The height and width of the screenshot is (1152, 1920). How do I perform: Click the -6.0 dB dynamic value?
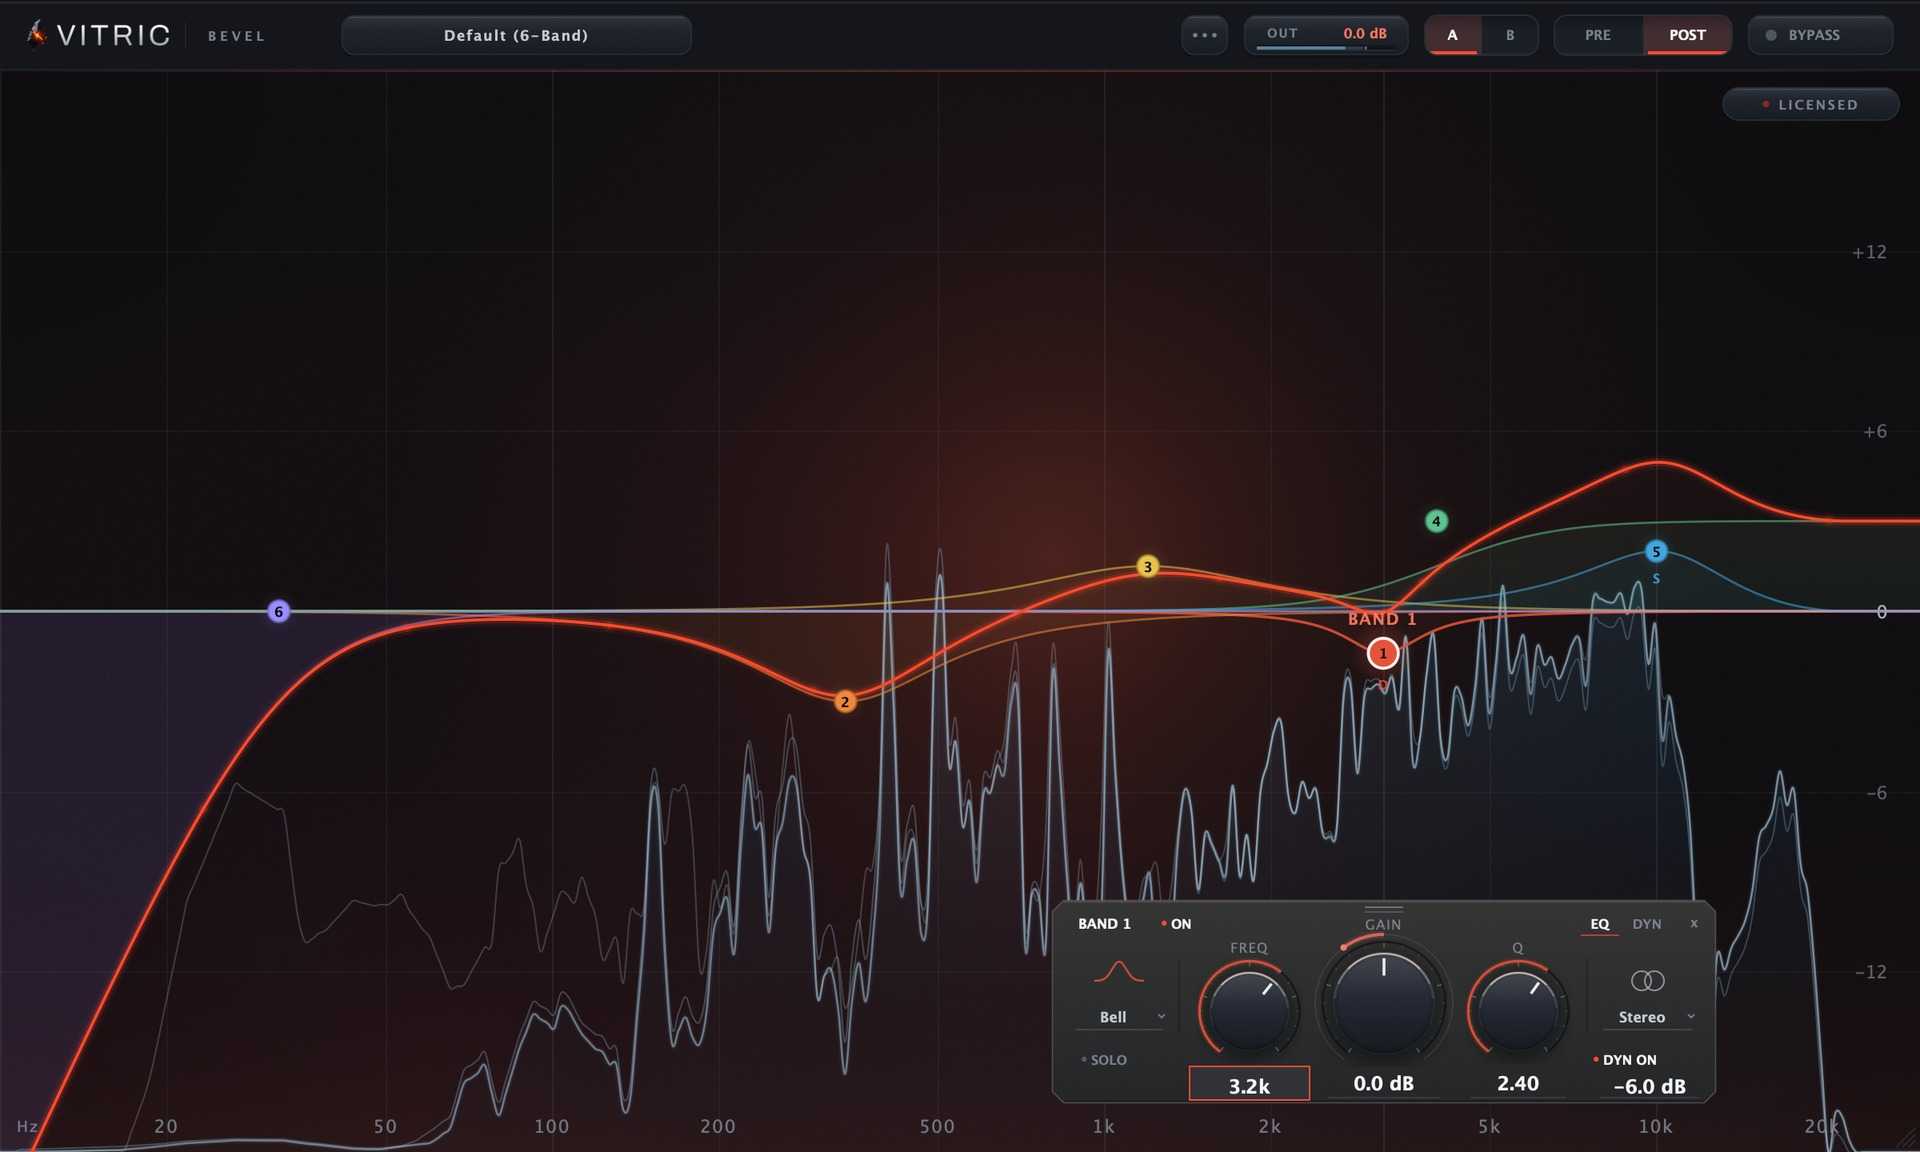tap(1649, 1086)
